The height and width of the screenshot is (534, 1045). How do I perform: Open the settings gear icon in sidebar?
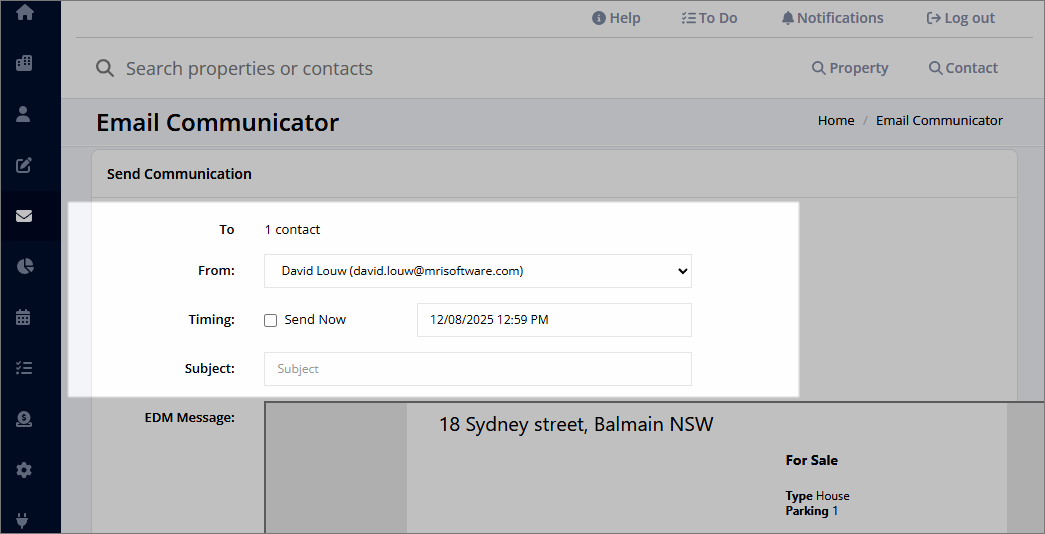pos(24,470)
